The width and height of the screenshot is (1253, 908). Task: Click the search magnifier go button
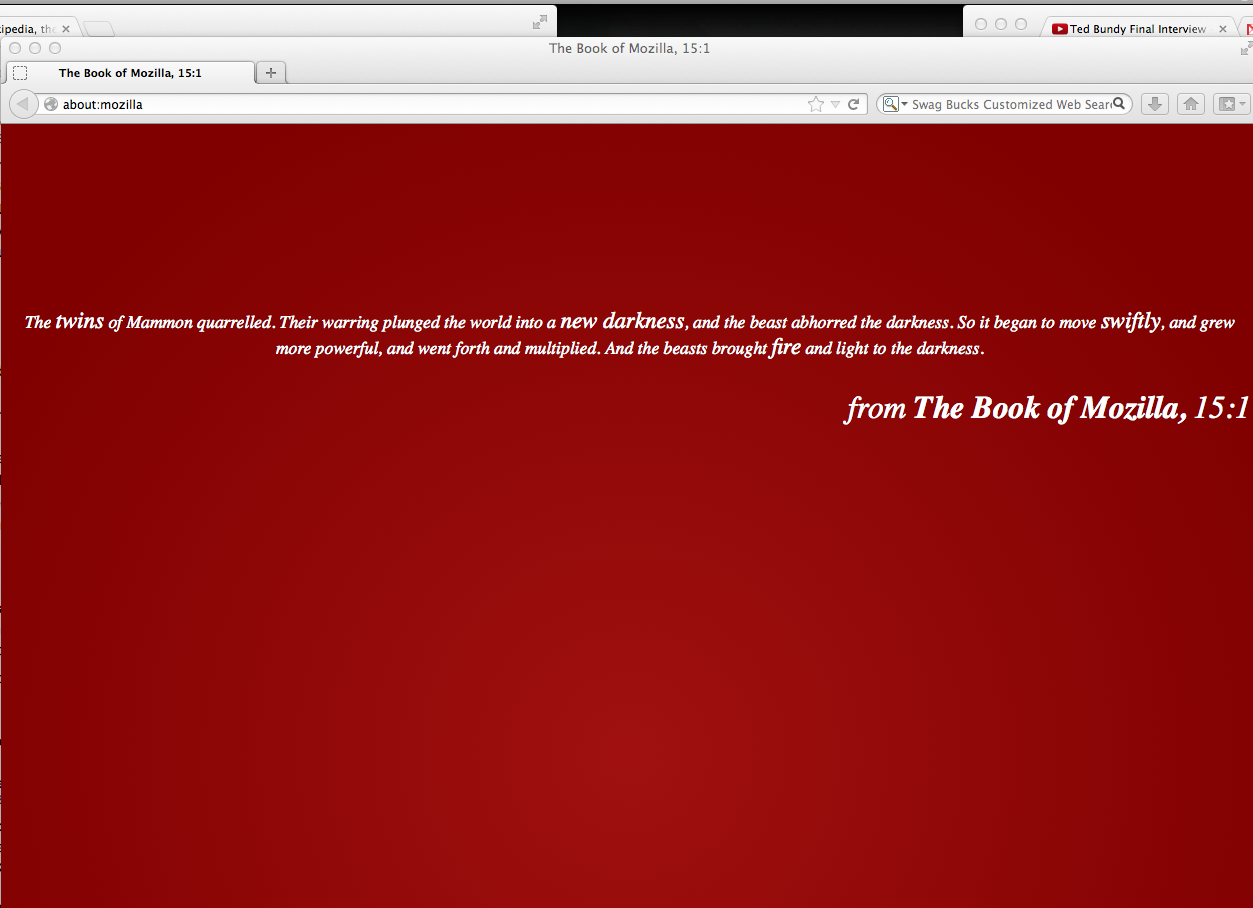[x=1120, y=103]
